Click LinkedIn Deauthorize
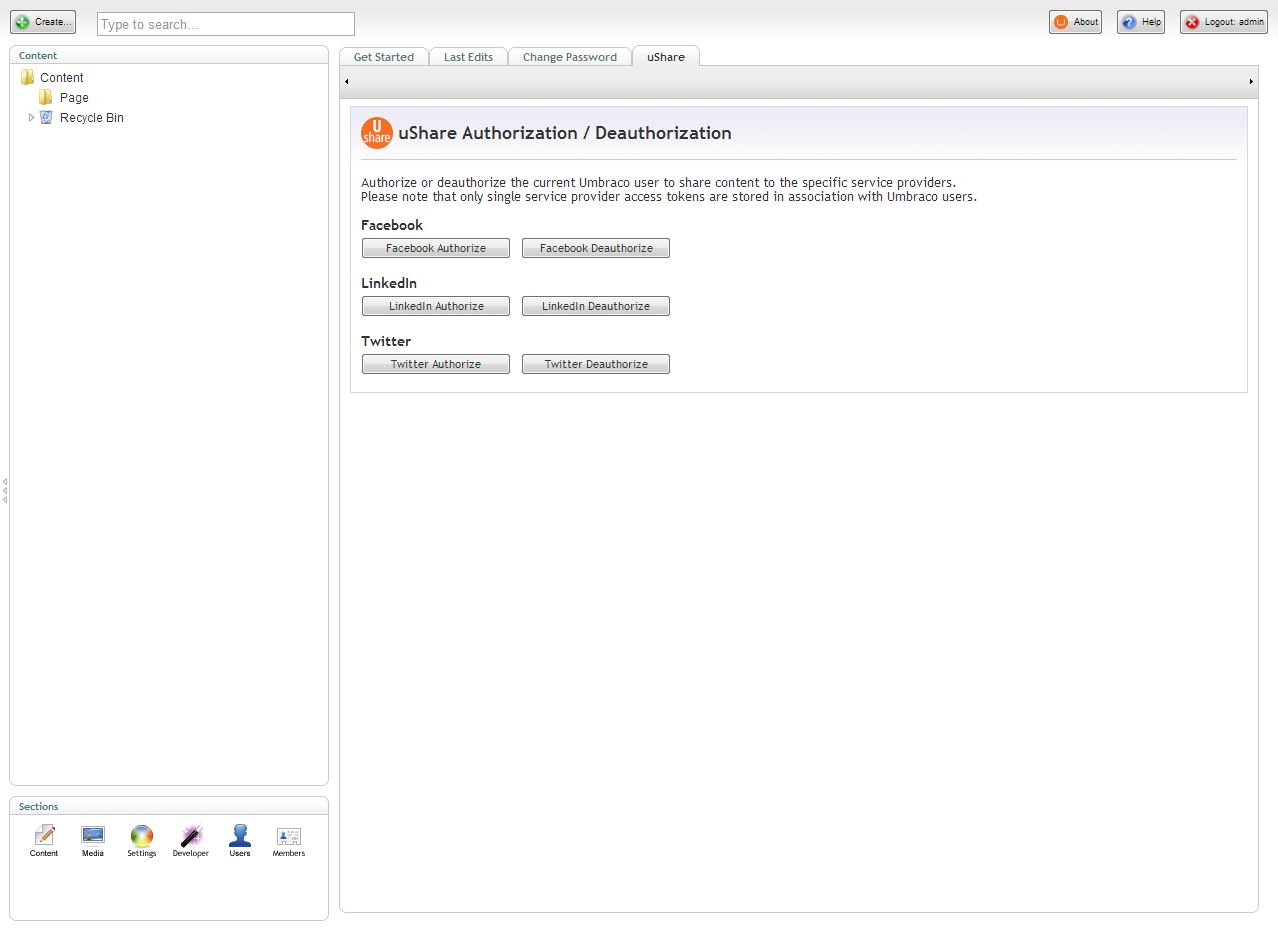This screenshot has width=1278, height=938. tap(596, 306)
